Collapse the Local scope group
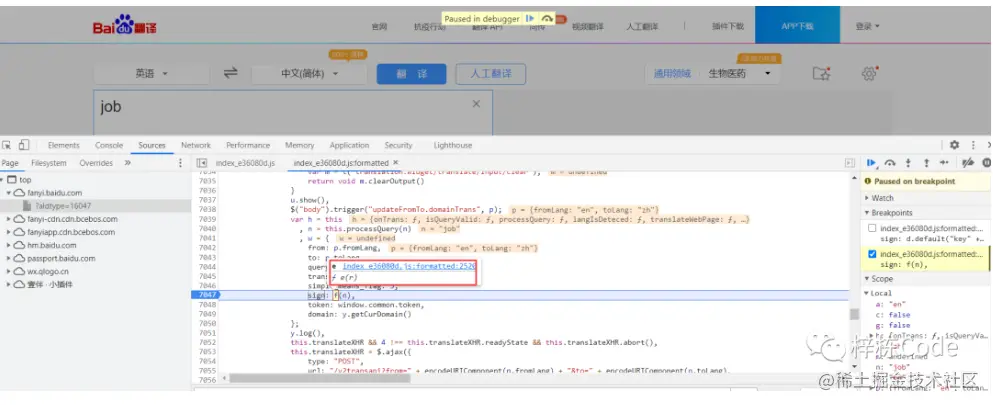 pyautogui.click(x=866, y=293)
